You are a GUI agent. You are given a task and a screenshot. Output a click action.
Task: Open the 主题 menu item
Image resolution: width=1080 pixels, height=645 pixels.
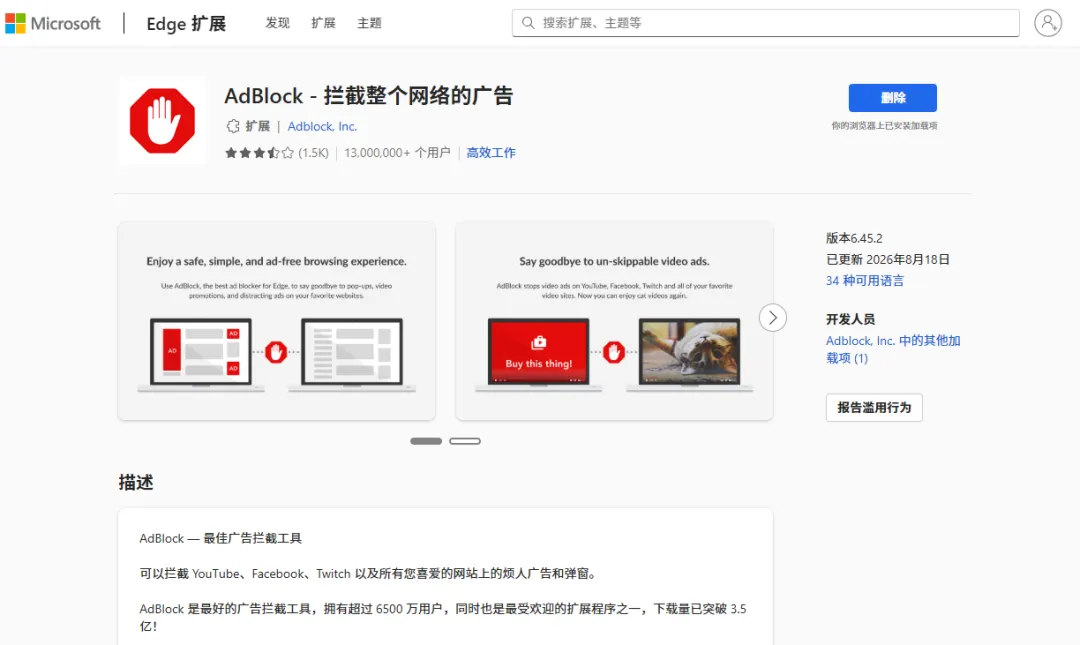(x=369, y=23)
